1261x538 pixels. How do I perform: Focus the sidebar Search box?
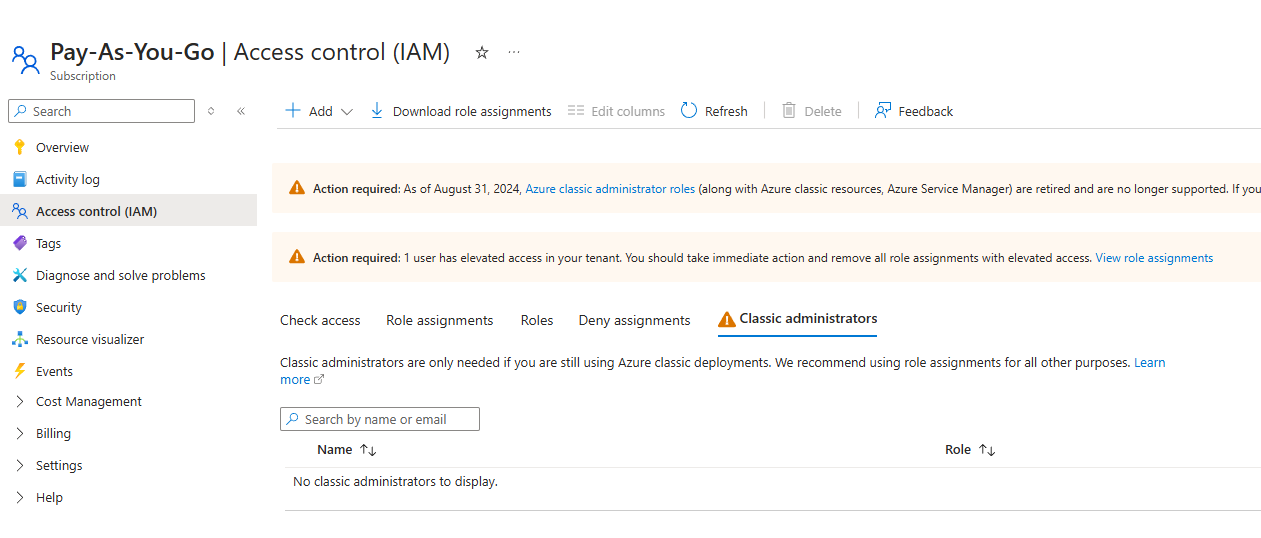(x=101, y=111)
